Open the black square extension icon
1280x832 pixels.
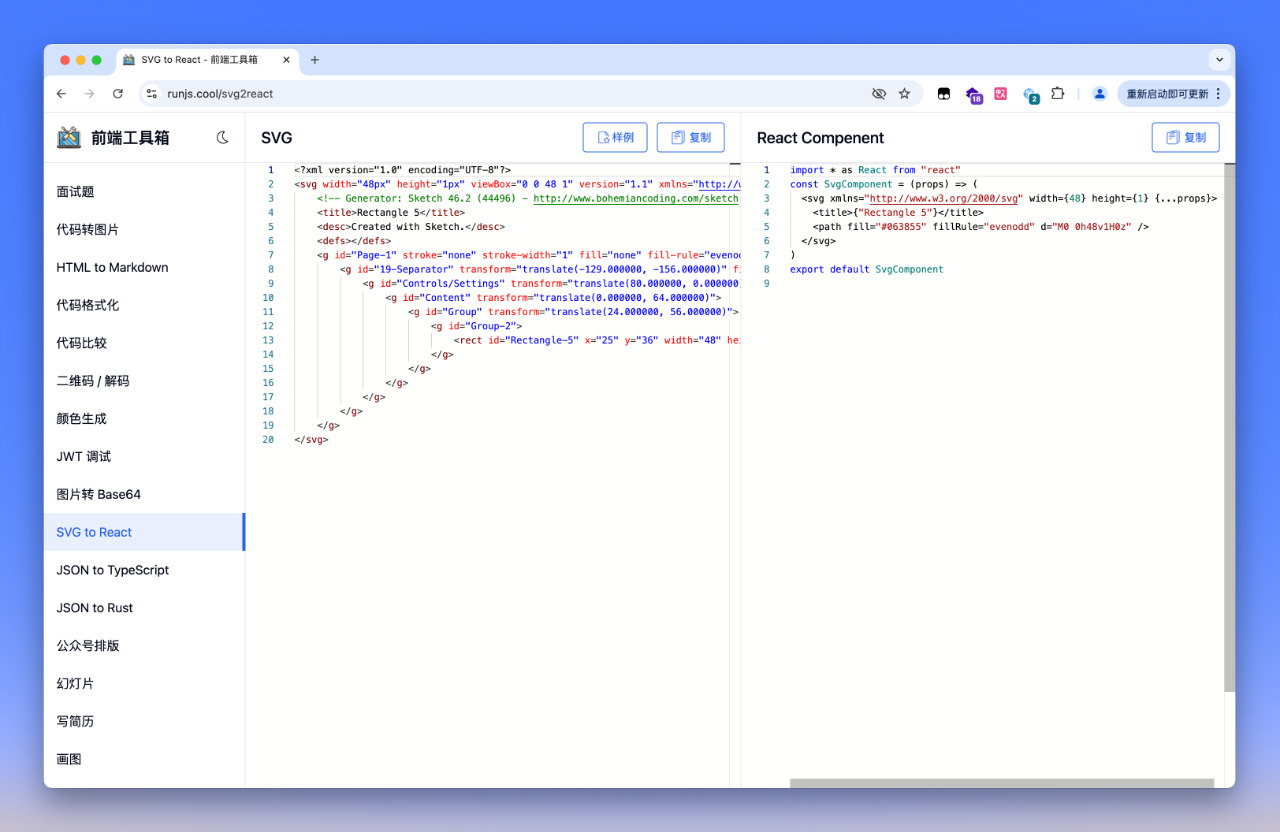[943, 94]
